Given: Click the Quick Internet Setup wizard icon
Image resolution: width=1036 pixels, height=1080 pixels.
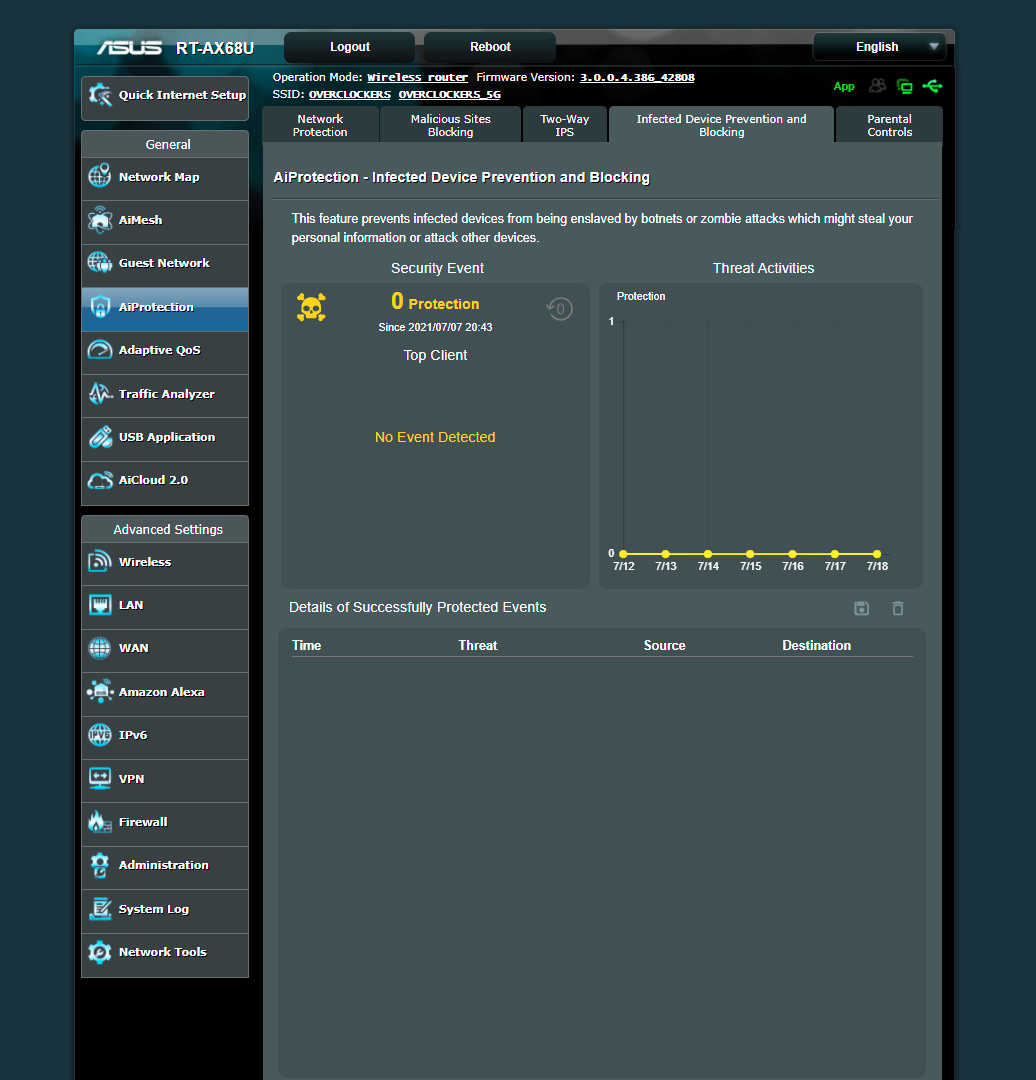Looking at the screenshot, I should pos(100,95).
